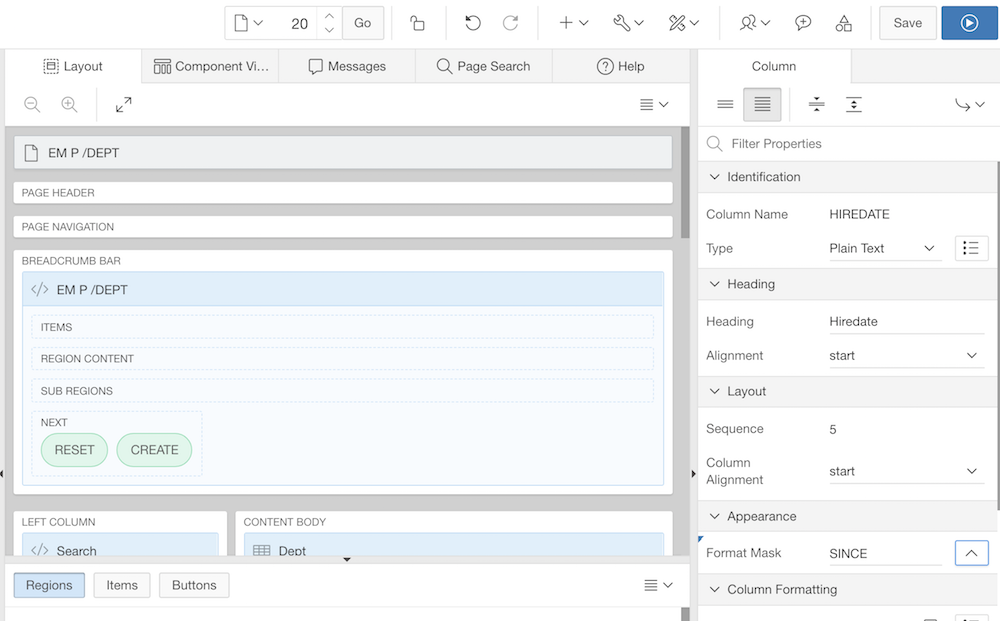Click the PAGE HEADER slot
The width and height of the screenshot is (1000, 621).
[x=342, y=193]
